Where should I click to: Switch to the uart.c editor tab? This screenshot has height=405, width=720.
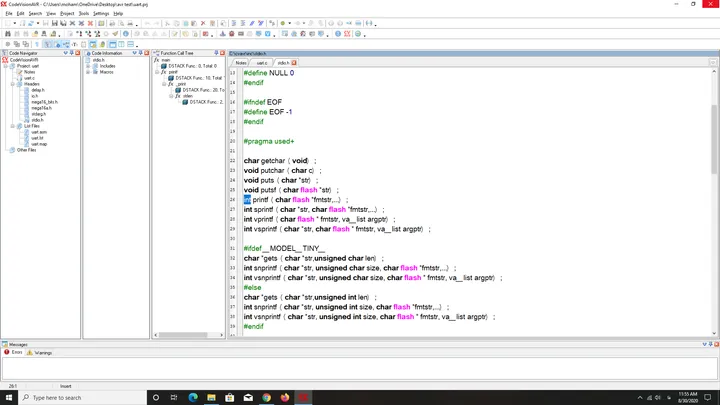click(262, 63)
